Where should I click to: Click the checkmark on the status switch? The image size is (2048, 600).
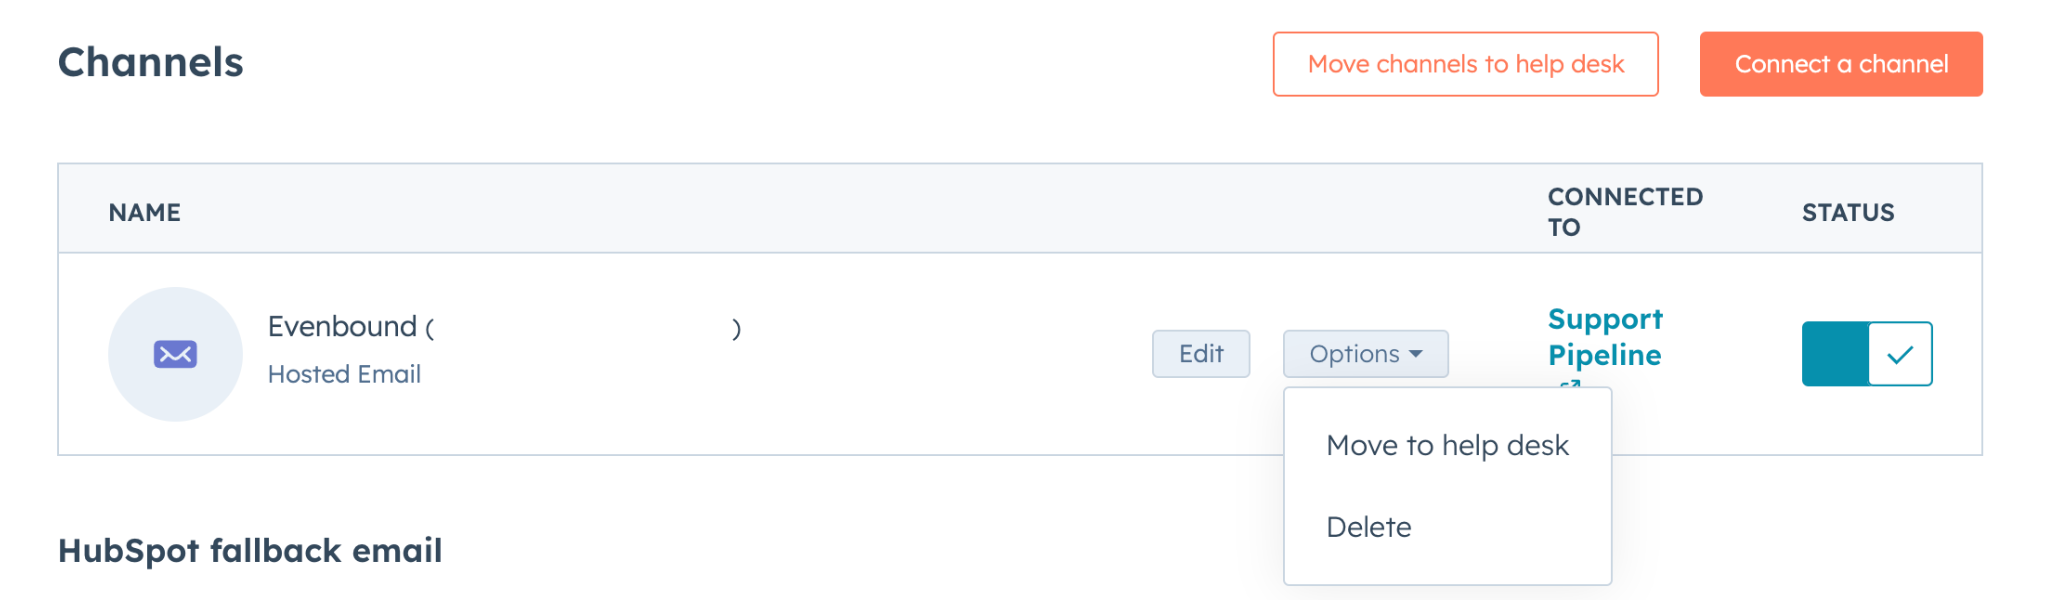1900,354
